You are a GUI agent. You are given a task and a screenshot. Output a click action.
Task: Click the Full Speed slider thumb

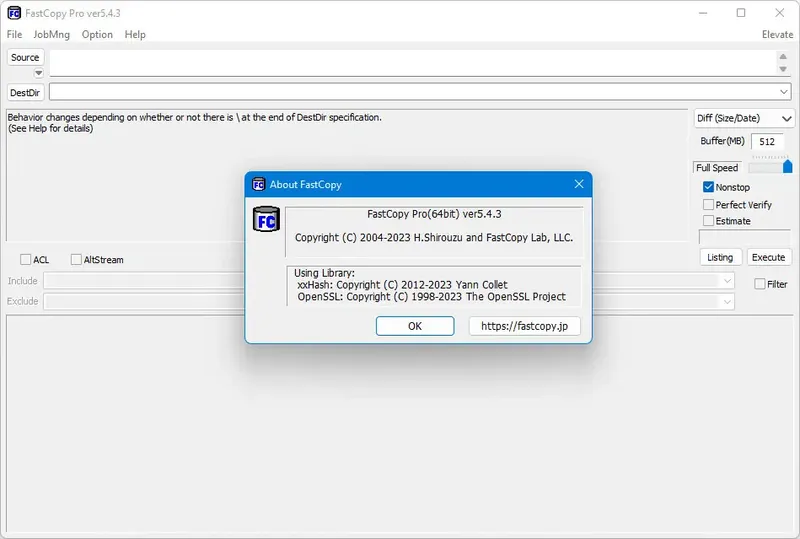coord(788,166)
